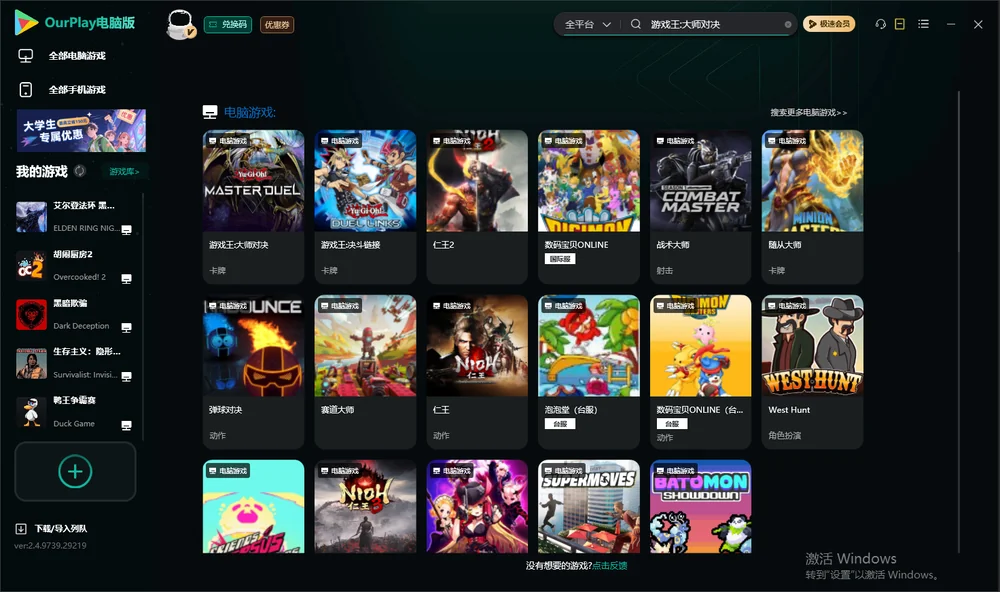Click the 优惠券 coupon button
This screenshot has width=1000, height=592.
(277, 24)
